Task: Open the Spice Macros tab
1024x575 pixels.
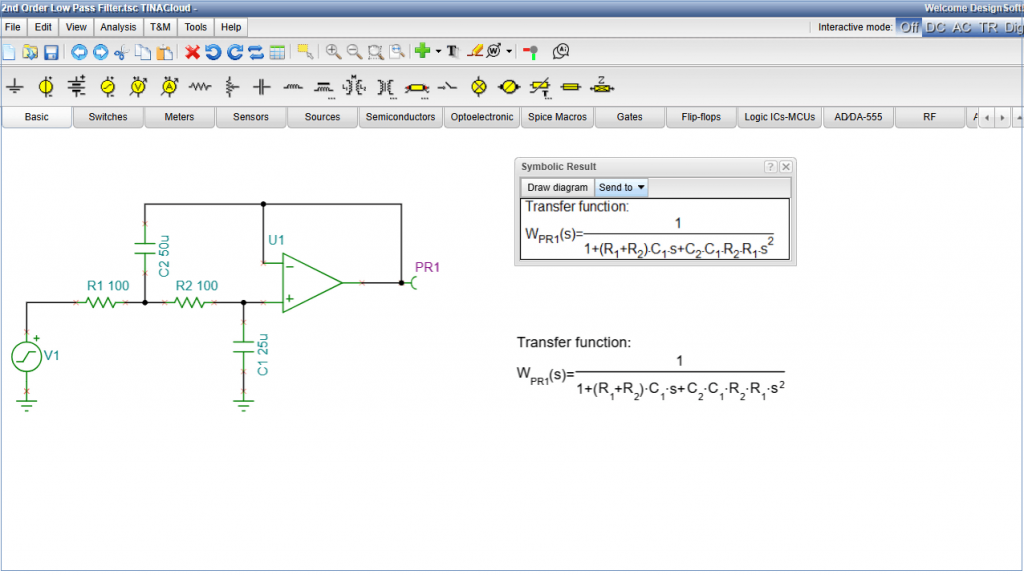Action: 557,117
